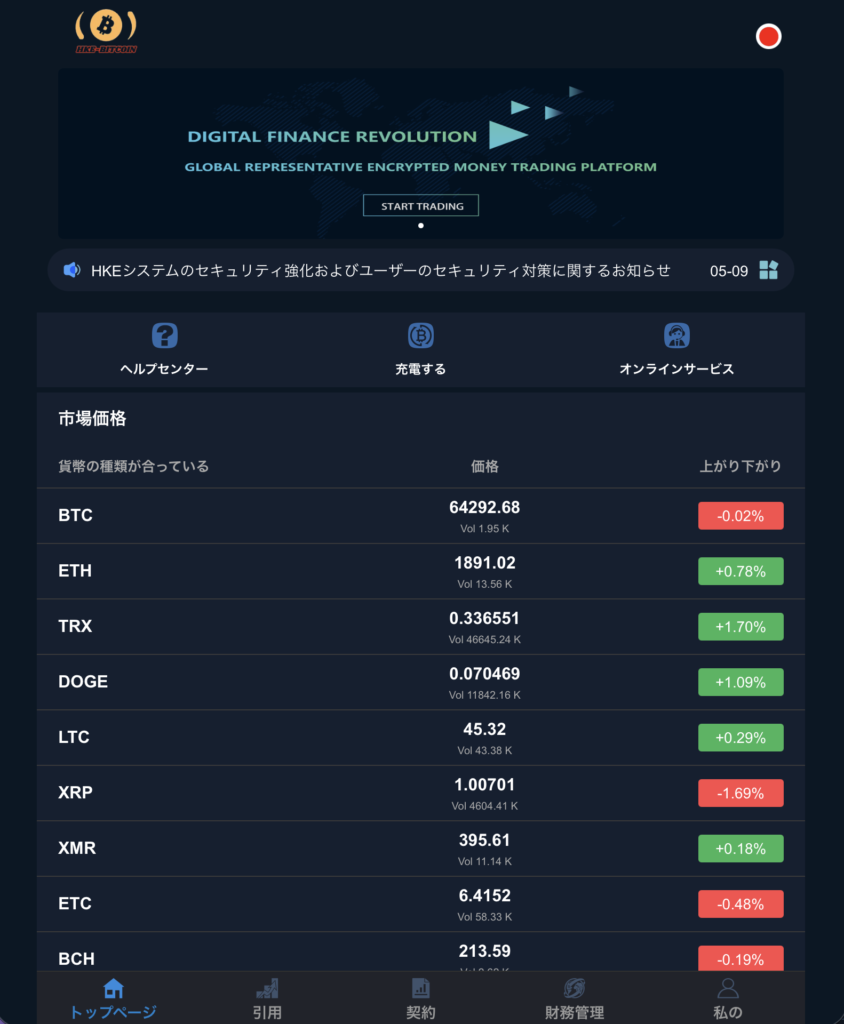Click the speaker announcement icon

pos(72,270)
